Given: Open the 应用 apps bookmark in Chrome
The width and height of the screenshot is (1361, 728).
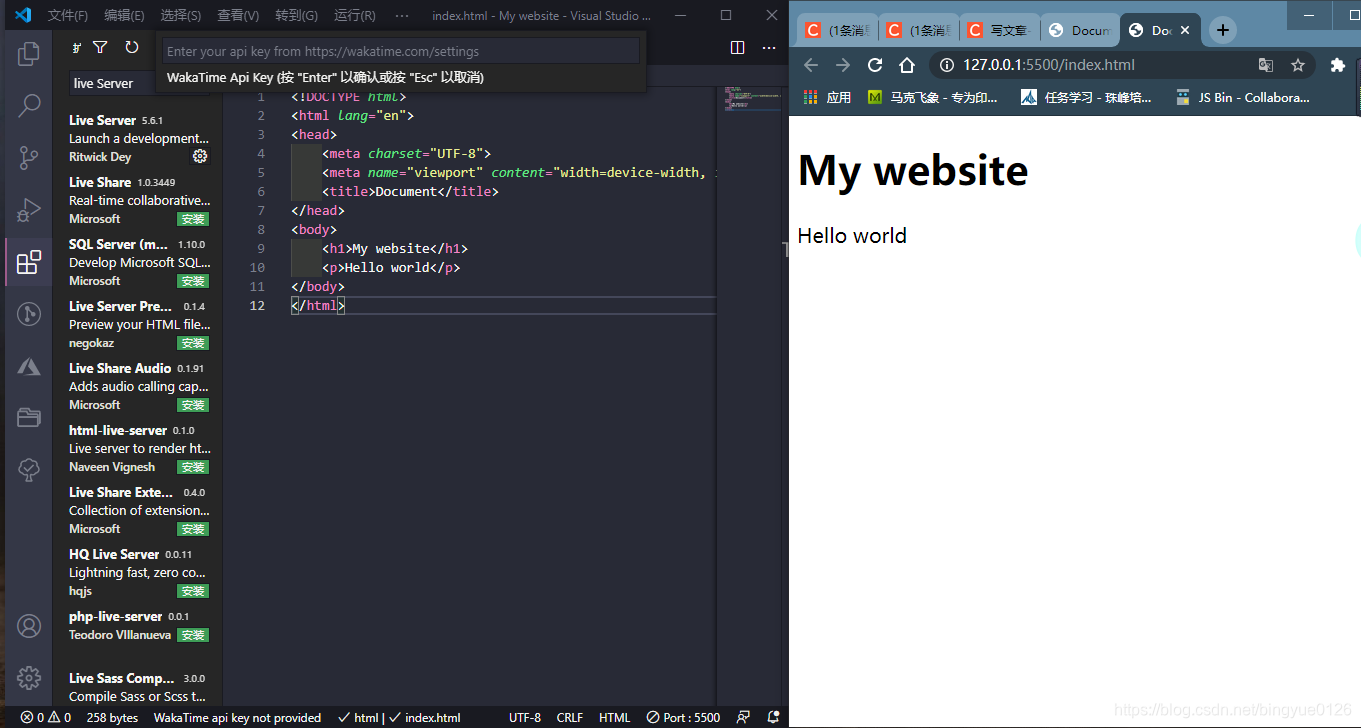Looking at the screenshot, I should (827, 97).
